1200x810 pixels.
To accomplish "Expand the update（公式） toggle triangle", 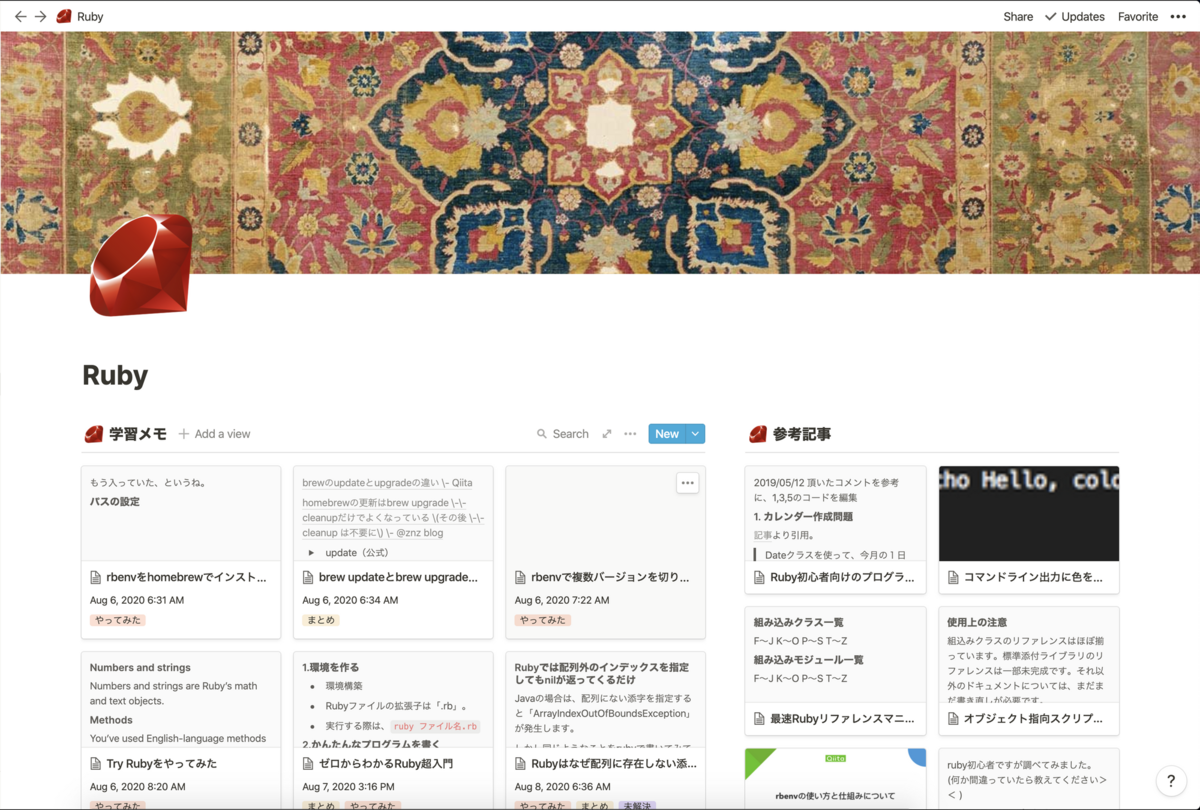I will tap(311, 553).
